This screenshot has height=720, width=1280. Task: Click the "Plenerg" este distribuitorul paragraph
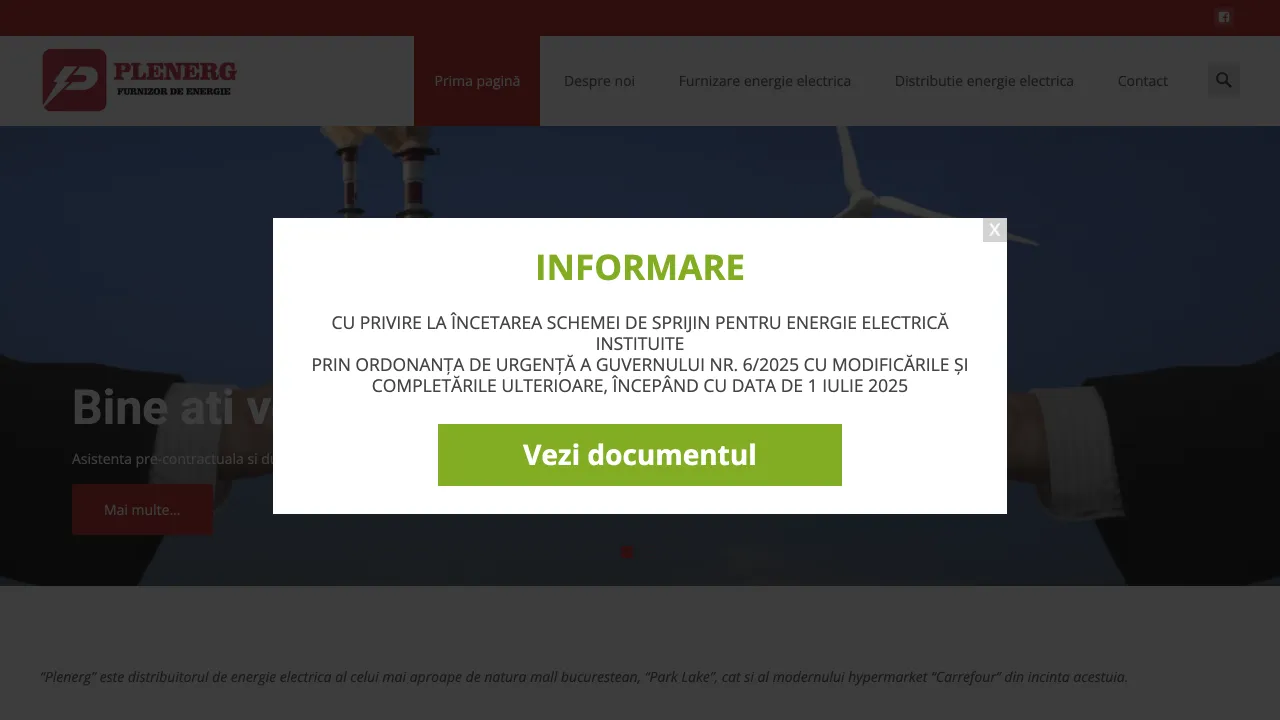point(584,677)
